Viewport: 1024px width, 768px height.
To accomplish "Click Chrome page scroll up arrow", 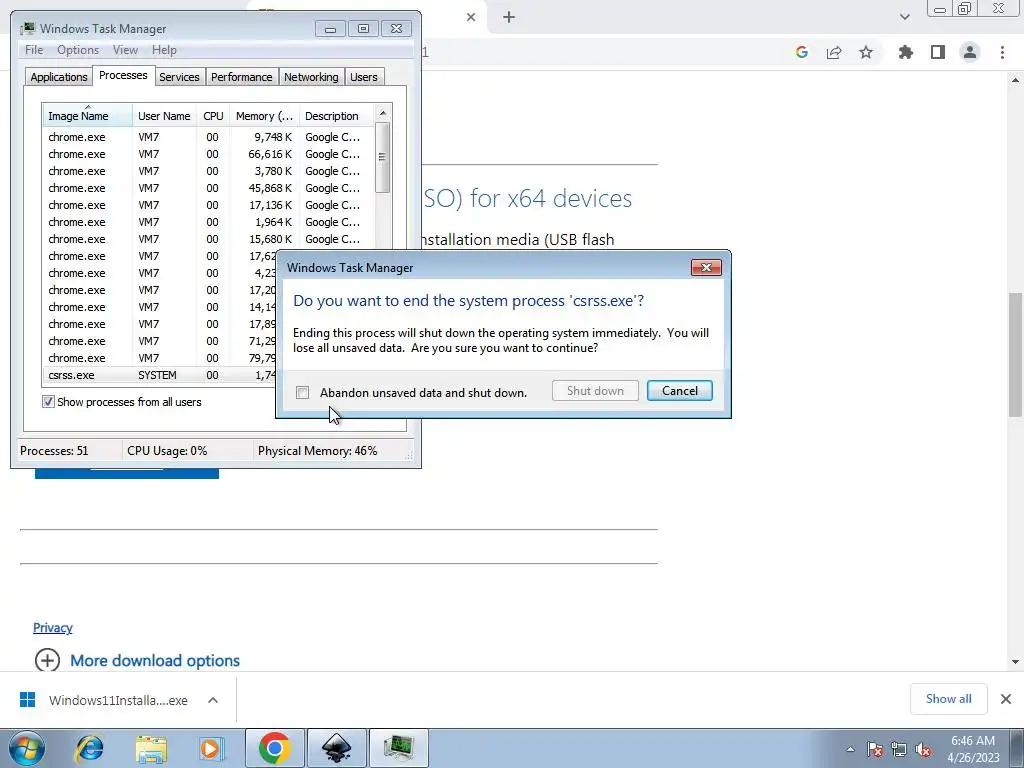I will 1015,80.
